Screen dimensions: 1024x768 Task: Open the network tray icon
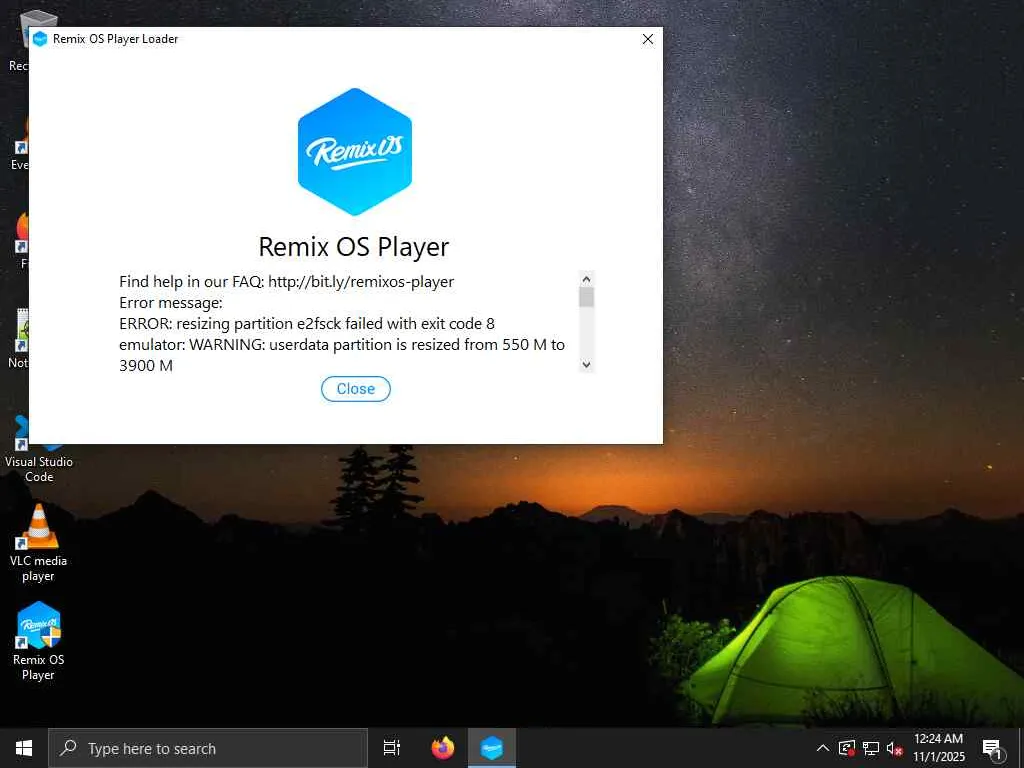pos(871,748)
